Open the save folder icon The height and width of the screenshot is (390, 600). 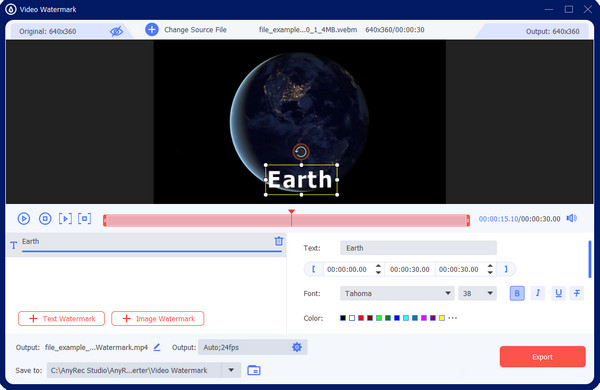(254, 370)
